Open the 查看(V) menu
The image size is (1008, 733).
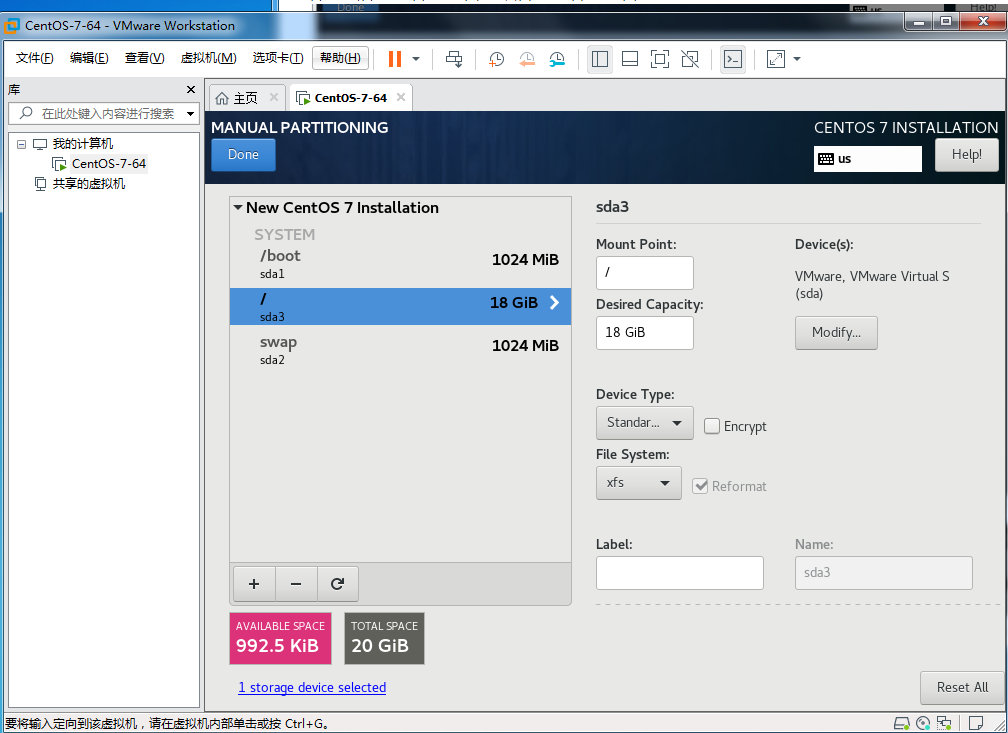pyautogui.click(x=144, y=59)
